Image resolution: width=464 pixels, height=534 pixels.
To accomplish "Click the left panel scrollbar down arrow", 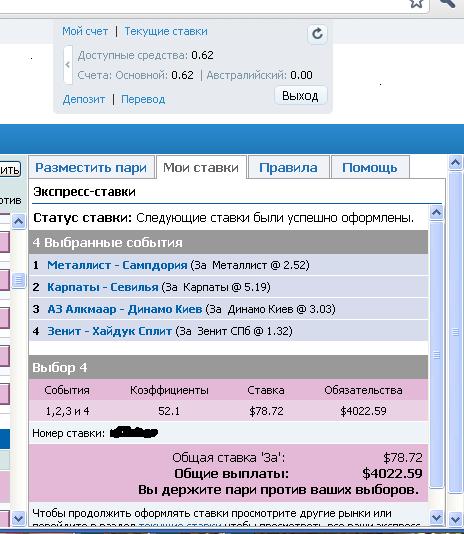I will 18,519.
